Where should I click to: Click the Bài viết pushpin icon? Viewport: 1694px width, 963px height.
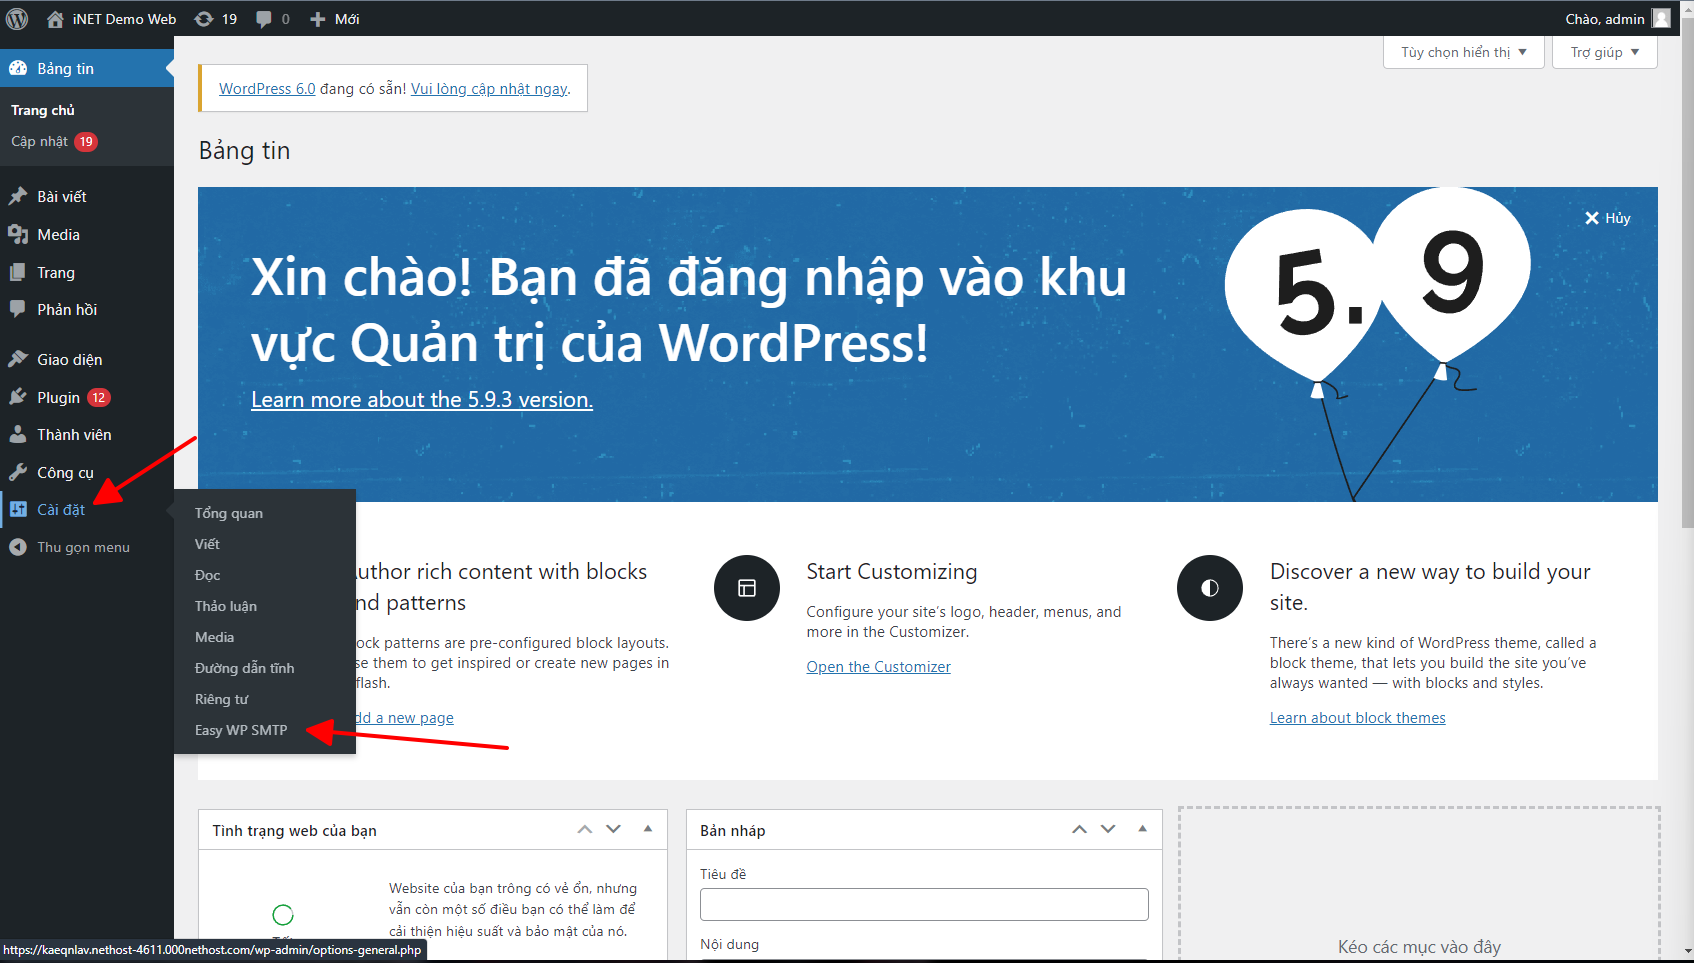(x=18, y=196)
